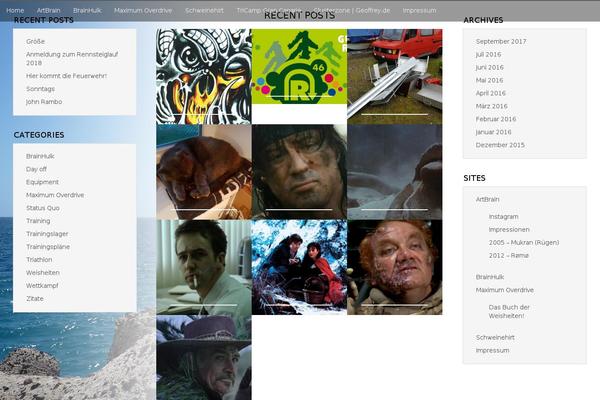View the Juni 2016 archive
The image size is (600, 400).
tap(489, 67)
